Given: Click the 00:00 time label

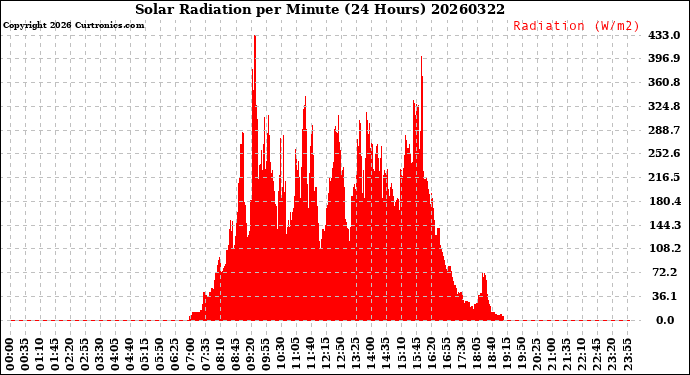Looking at the screenshot, I should pyautogui.click(x=10, y=355).
